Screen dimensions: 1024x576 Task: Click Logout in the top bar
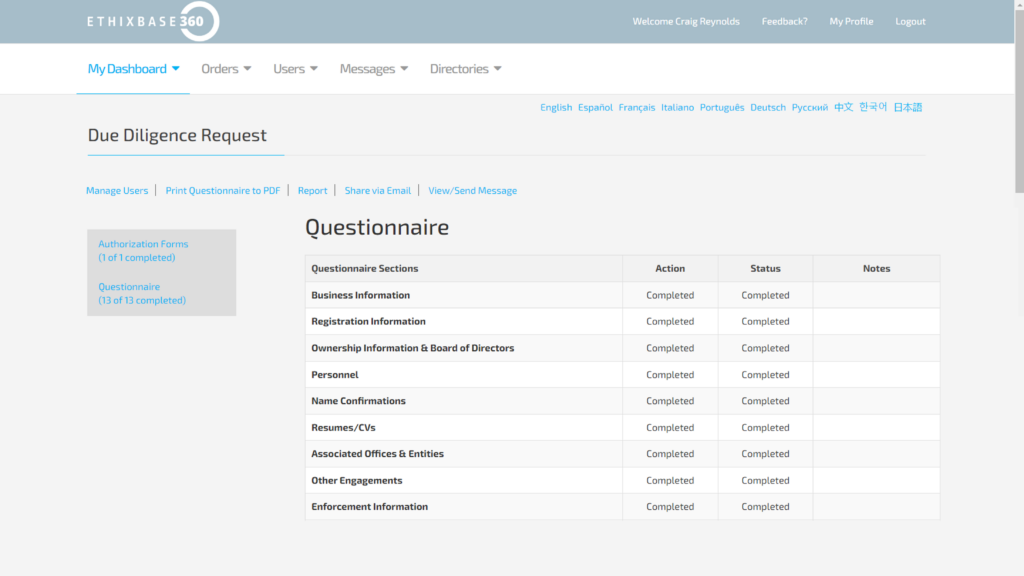click(x=910, y=22)
